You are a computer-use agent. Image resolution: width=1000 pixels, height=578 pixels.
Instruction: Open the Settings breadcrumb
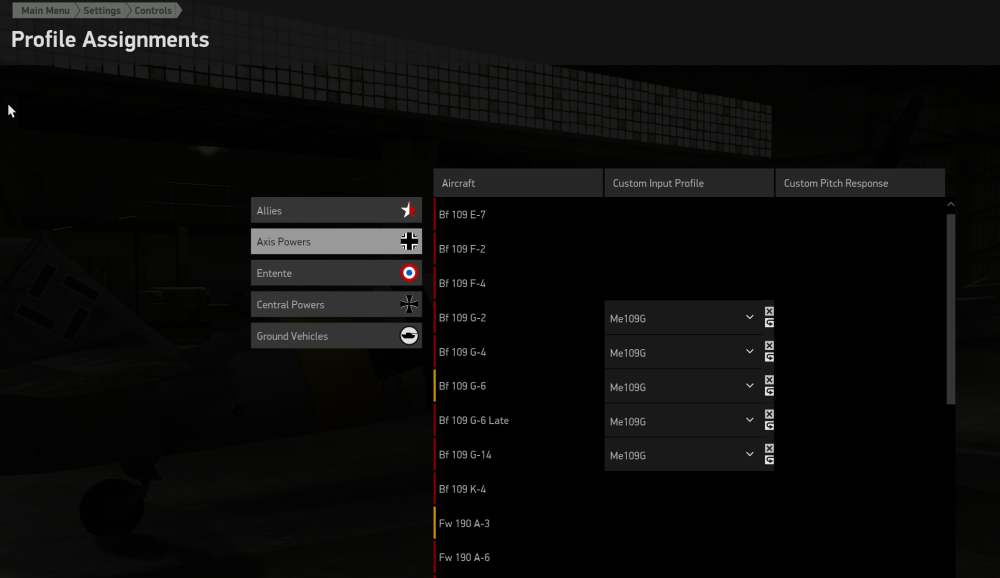(101, 10)
